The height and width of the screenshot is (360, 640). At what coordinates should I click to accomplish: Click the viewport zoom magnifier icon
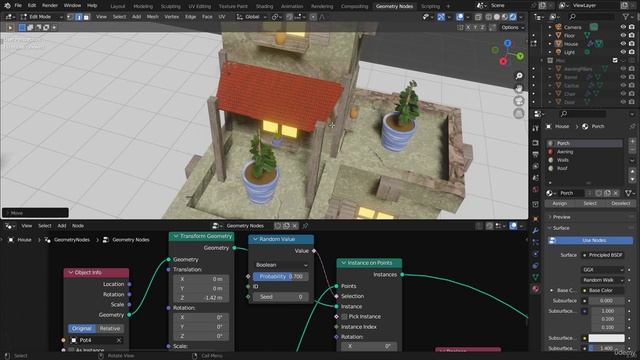519,76
